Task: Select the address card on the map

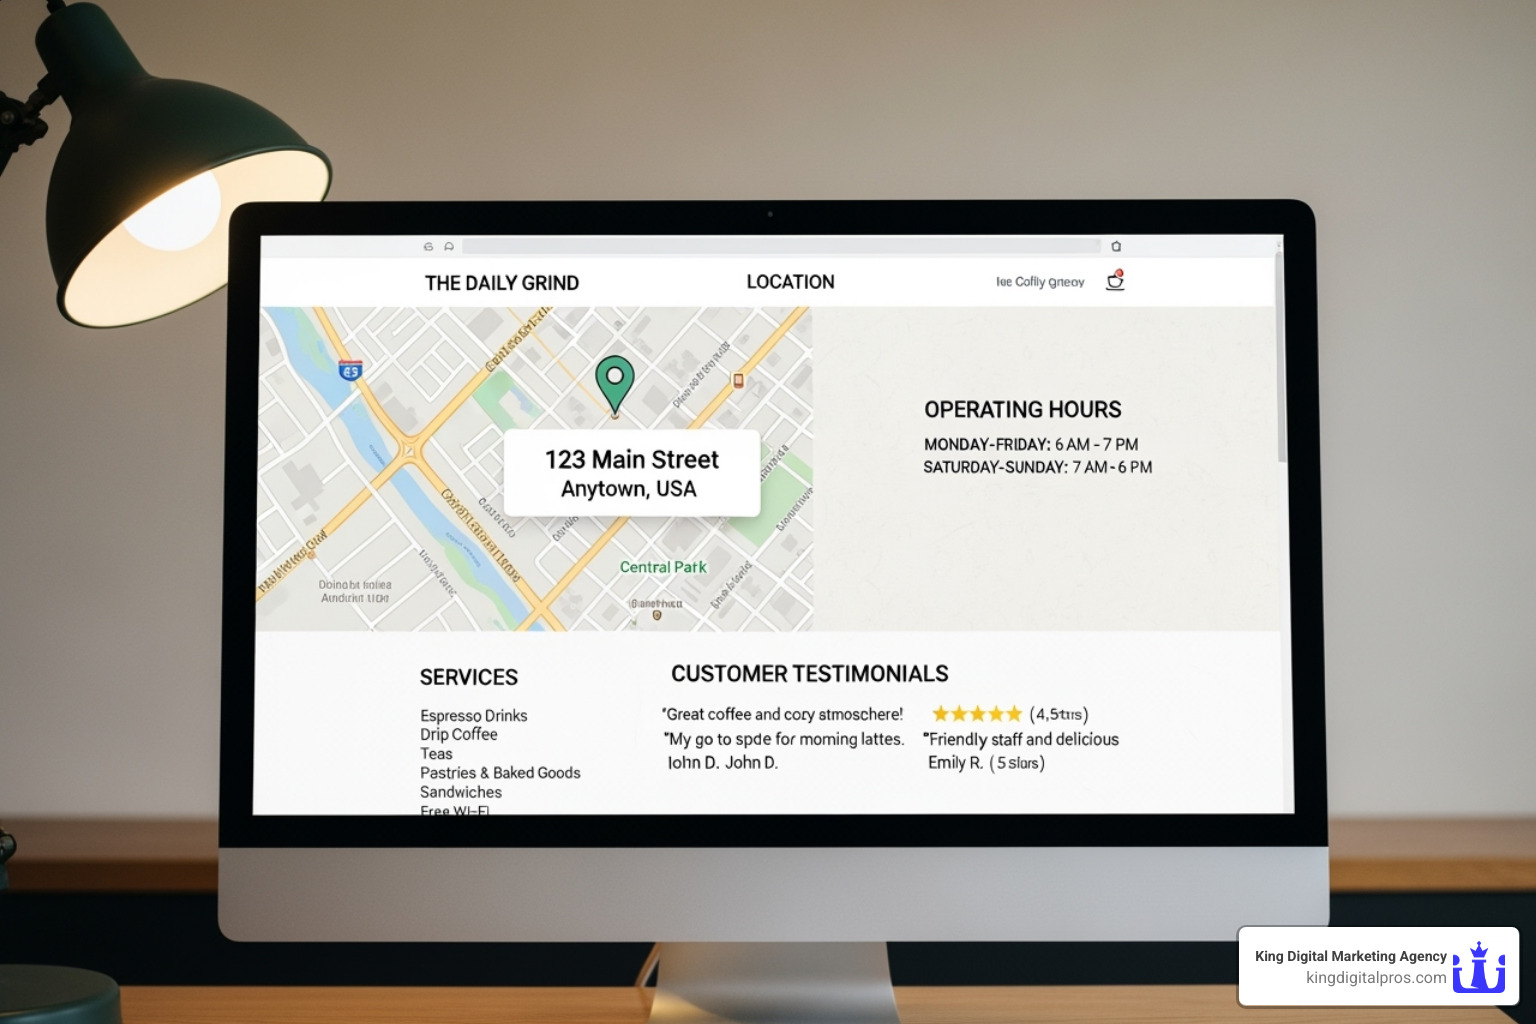Action: [631, 472]
